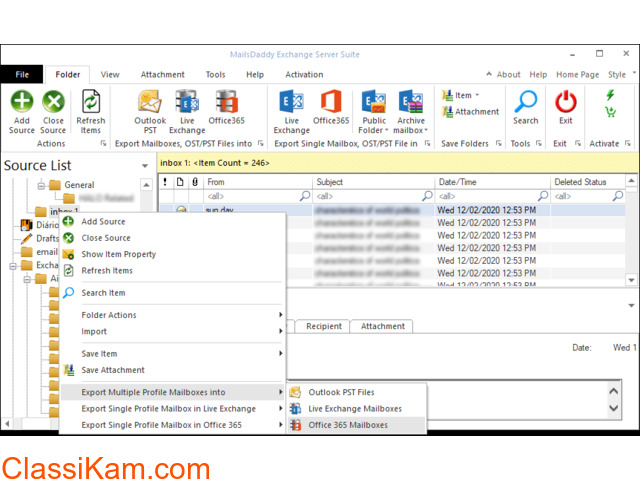
Task: Choose Save Attachment in context menu
Action: [113, 370]
